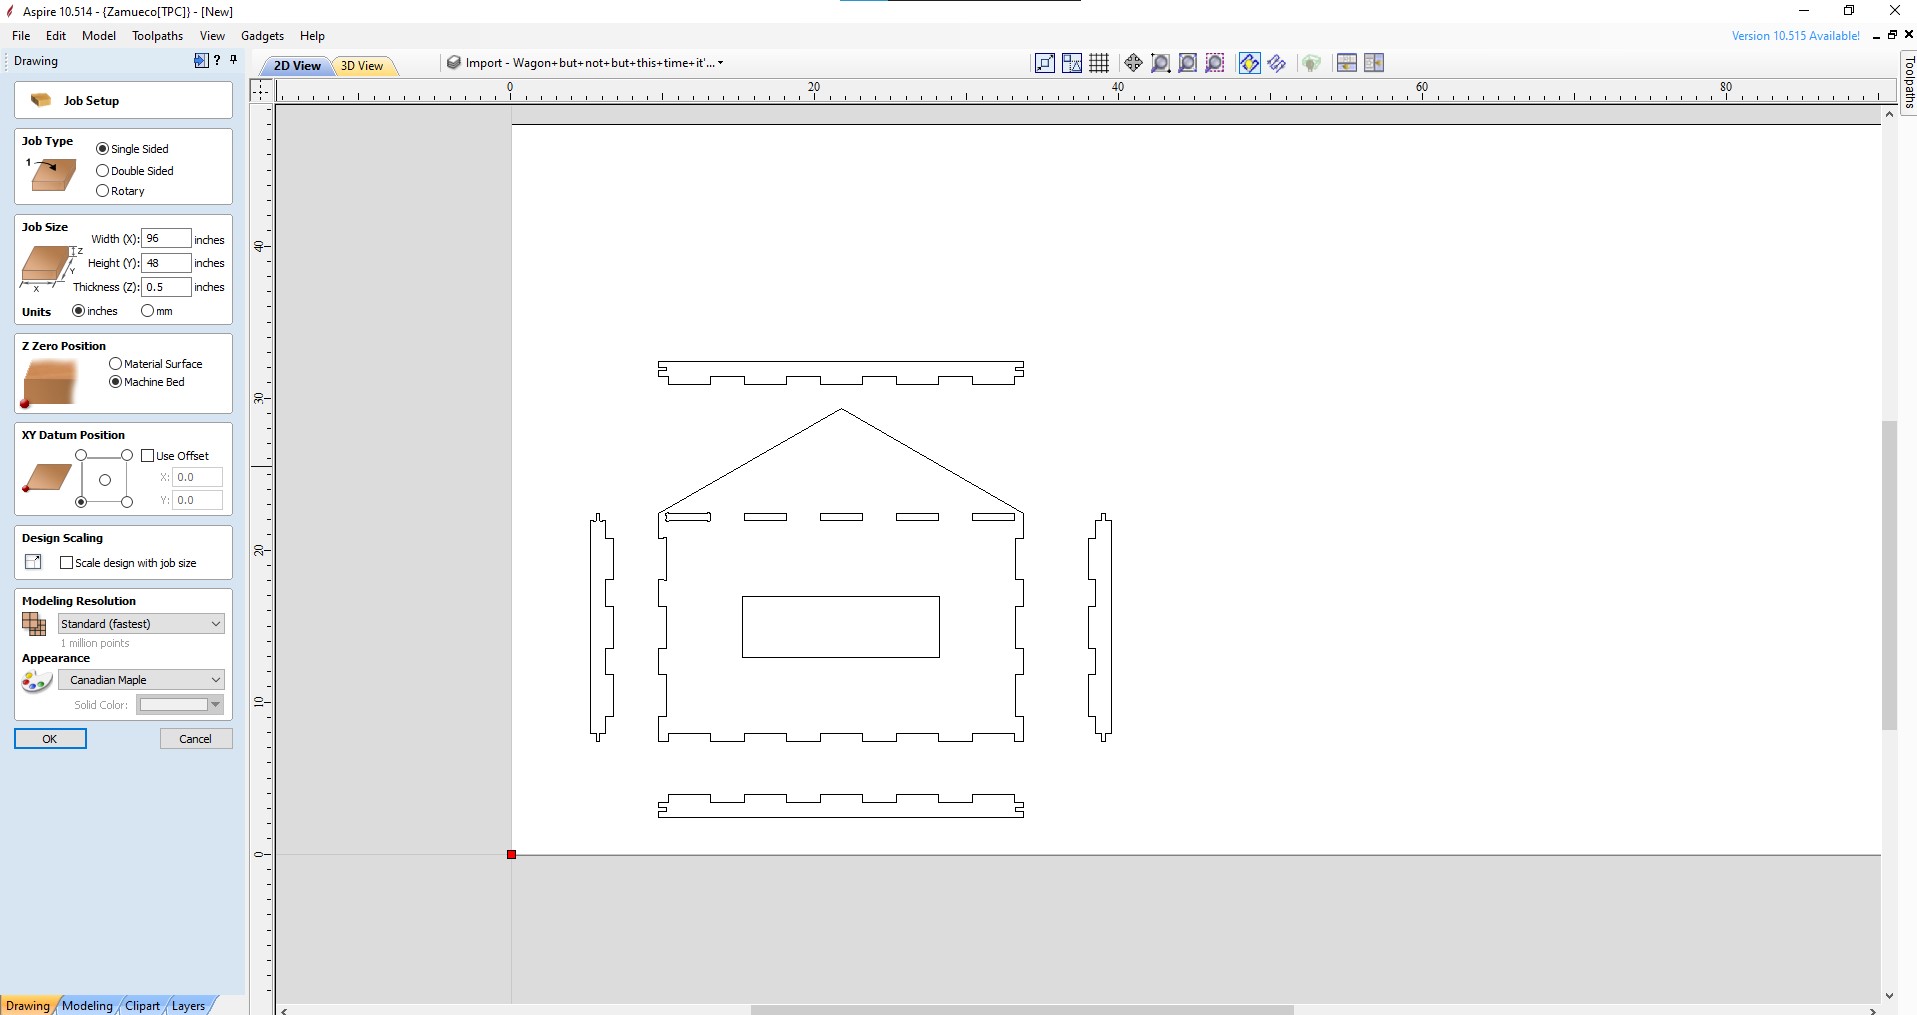Toggle the snap to geometry icon
The image size is (1917, 1015).
[x=1045, y=63]
